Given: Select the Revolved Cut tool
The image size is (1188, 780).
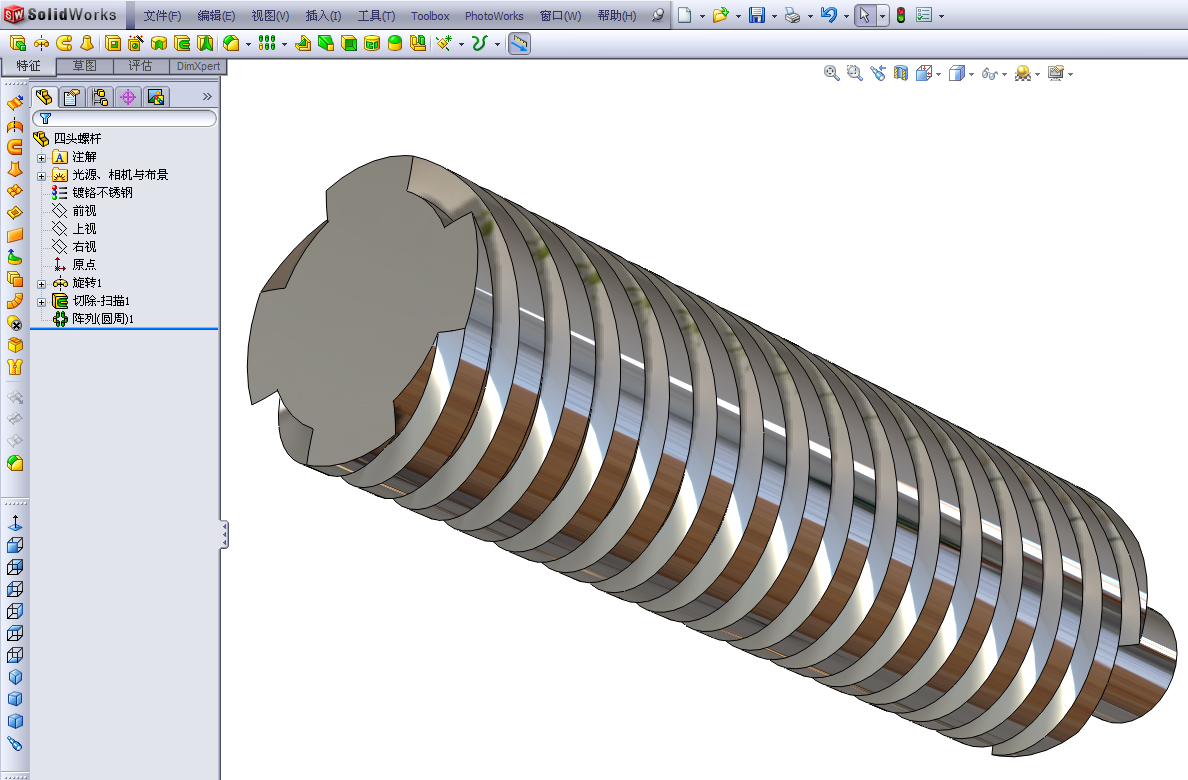Looking at the screenshot, I should (x=159, y=43).
